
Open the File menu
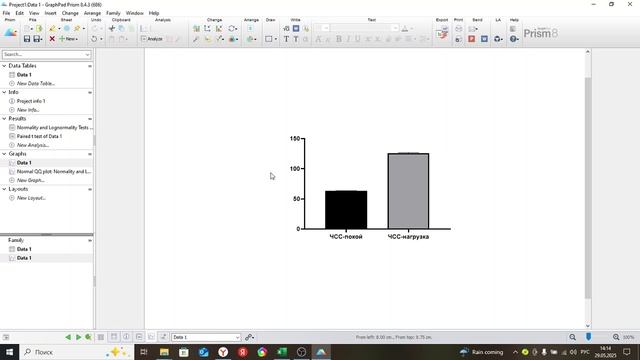tap(6, 13)
